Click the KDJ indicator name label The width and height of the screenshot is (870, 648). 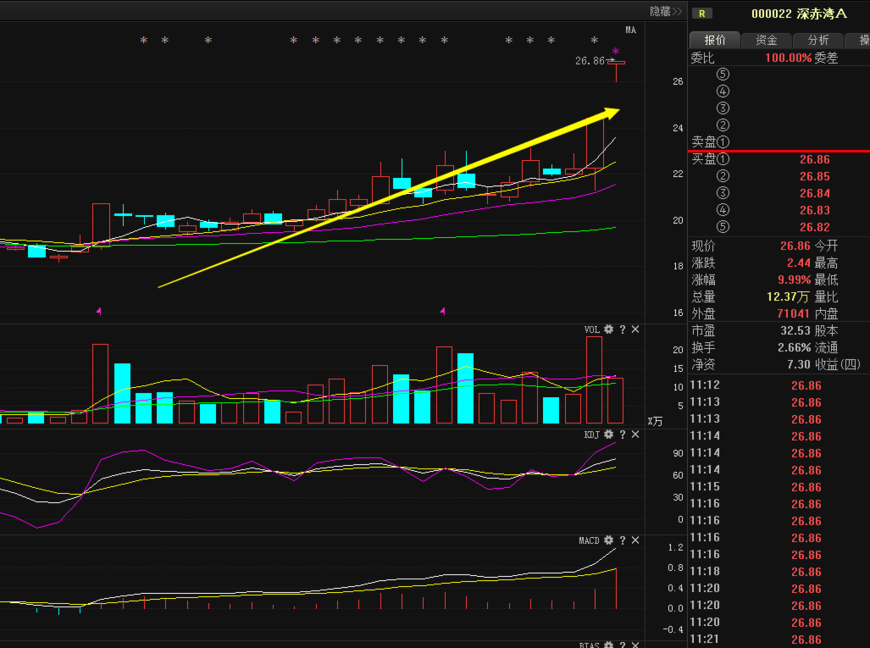pyautogui.click(x=592, y=434)
